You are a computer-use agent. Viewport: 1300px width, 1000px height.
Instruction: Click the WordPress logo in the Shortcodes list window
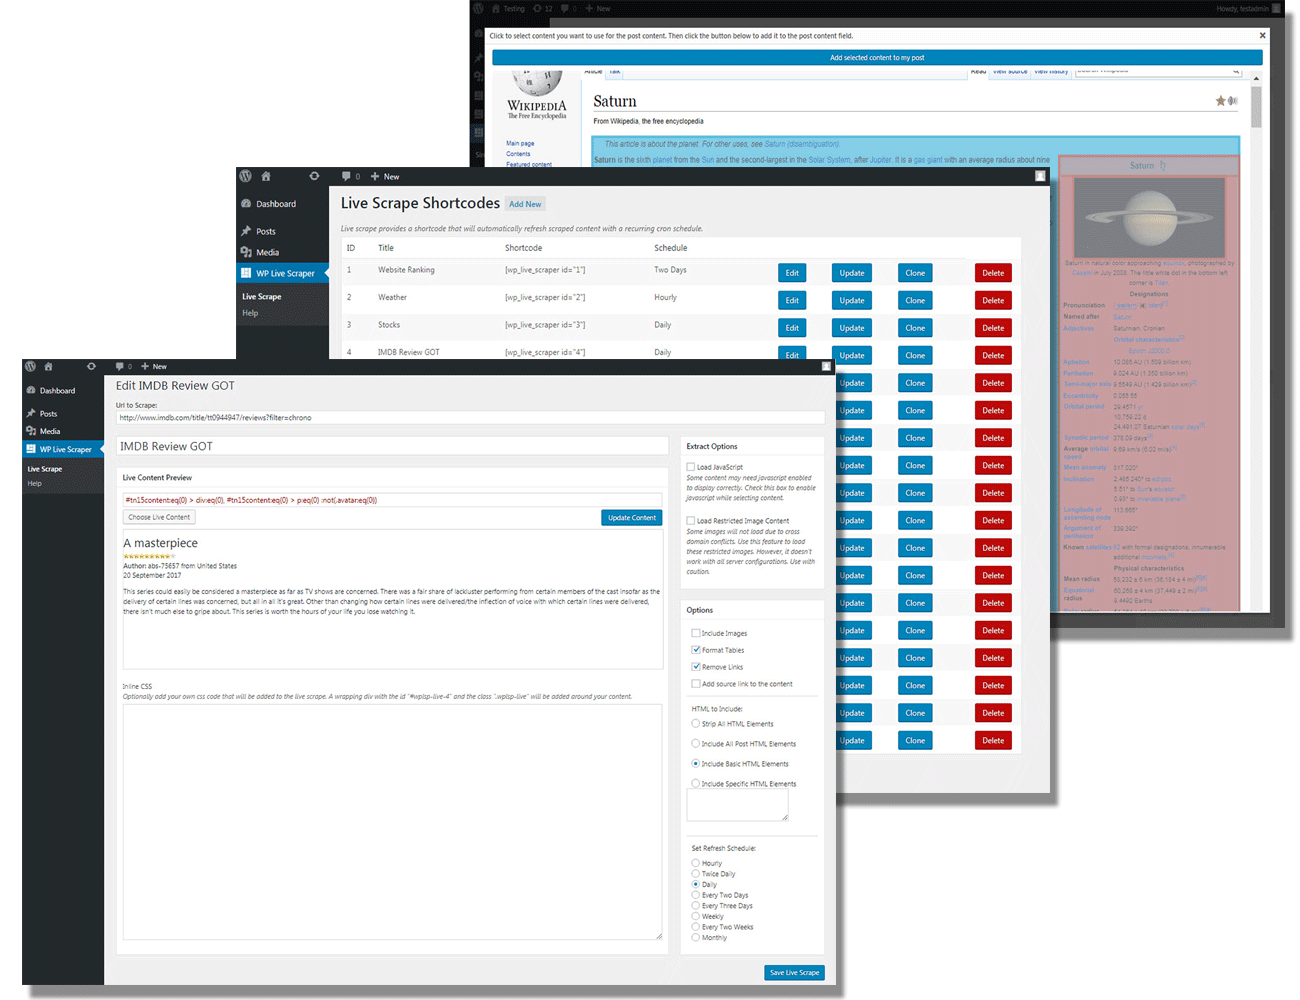(245, 176)
